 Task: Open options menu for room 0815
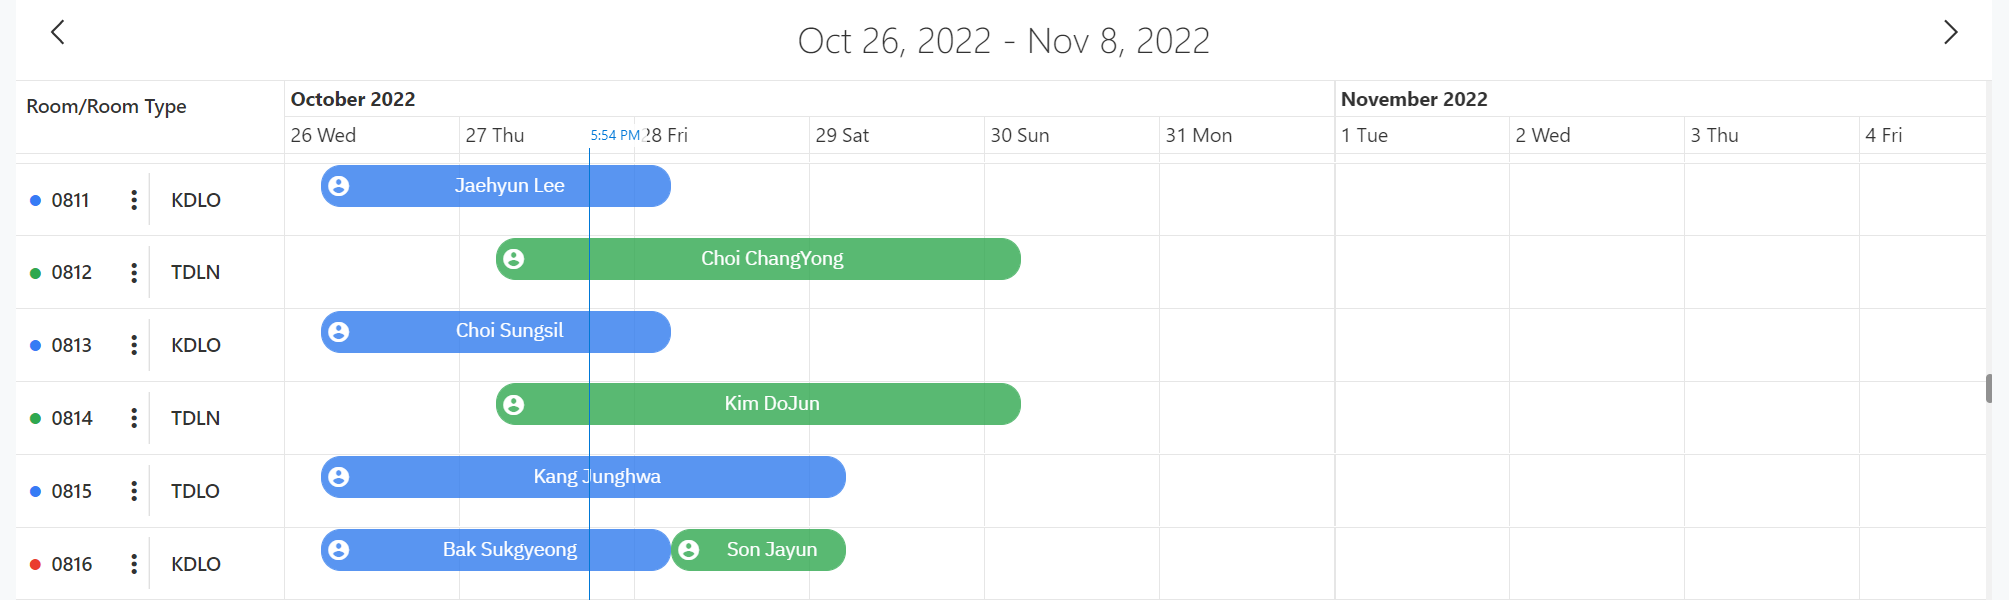pyautogui.click(x=134, y=491)
